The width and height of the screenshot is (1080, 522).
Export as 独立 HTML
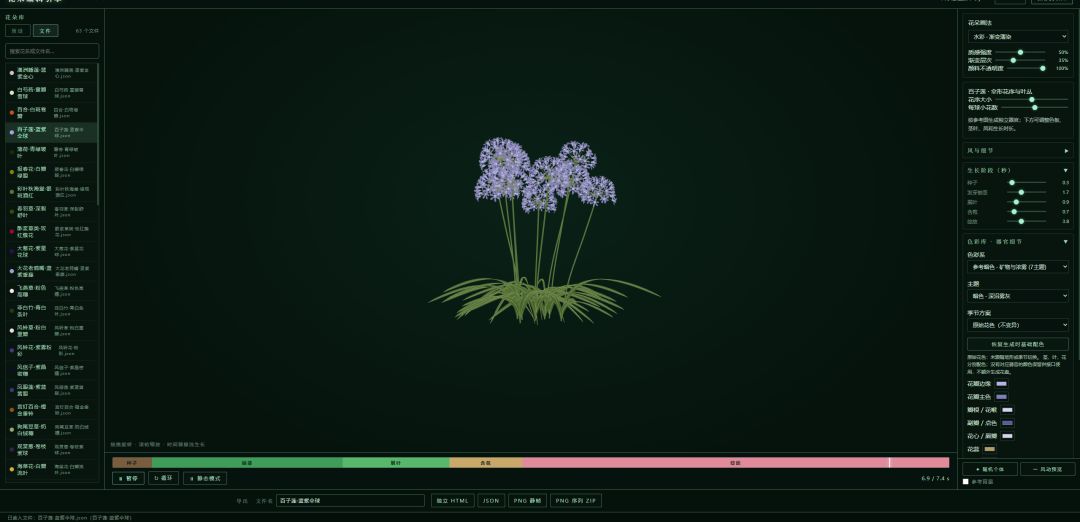pyautogui.click(x=453, y=501)
